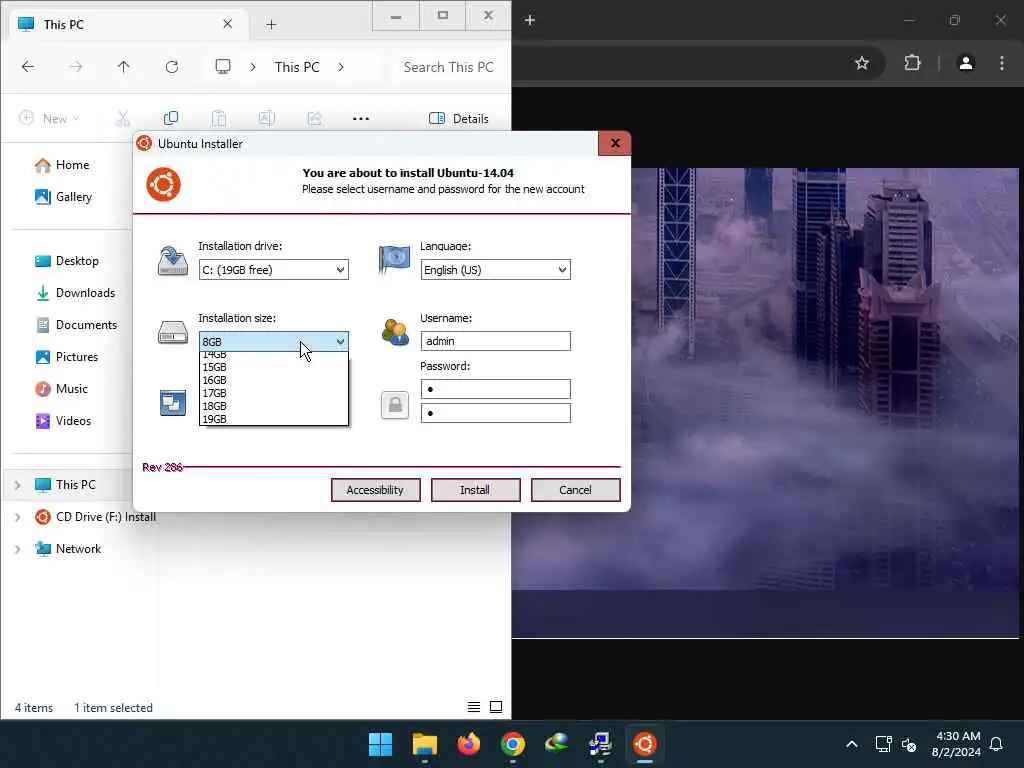Viewport: 1024px width, 768px height.
Task: Select Network in navigation pane
Action: pos(69,549)
